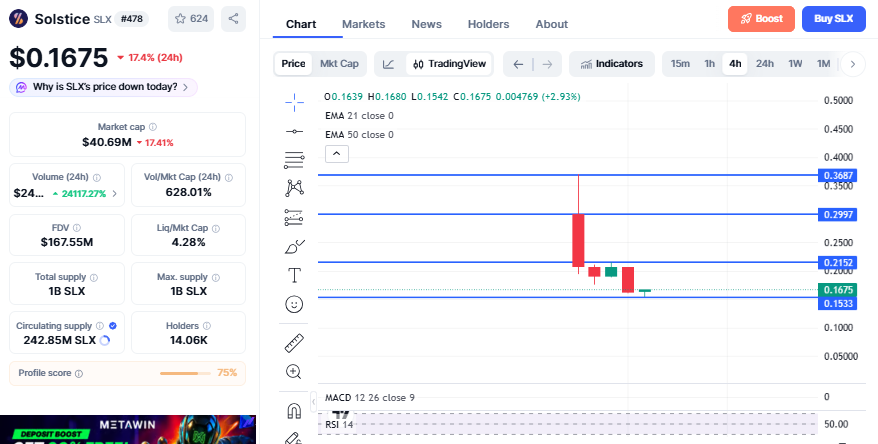
Task: Open the Indicators menu
Action: [612, 64]
